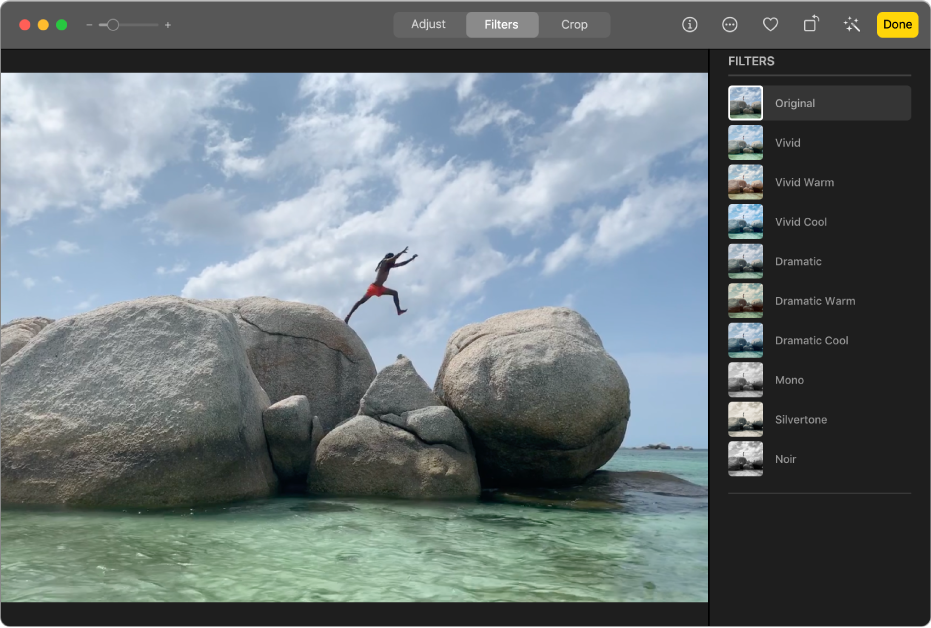Switch to the Crop tab
The image size is (931, 628).
(x=575, y=24)
